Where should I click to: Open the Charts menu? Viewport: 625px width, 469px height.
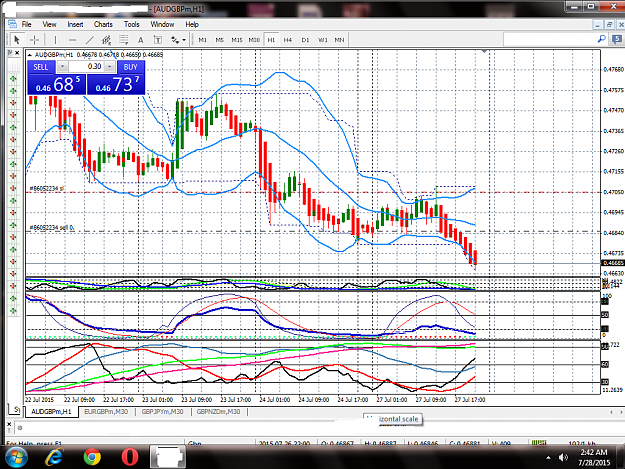(103, 24)
